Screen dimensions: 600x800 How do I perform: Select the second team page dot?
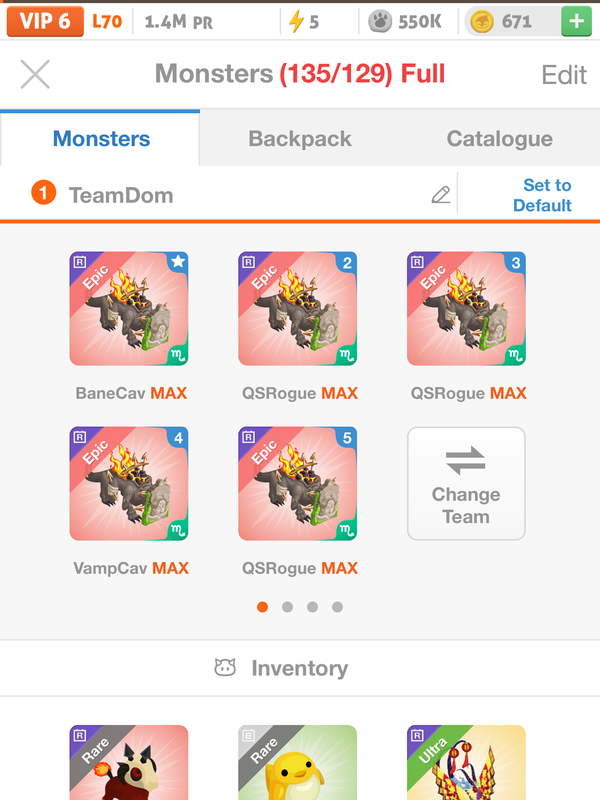click(287, 607)
